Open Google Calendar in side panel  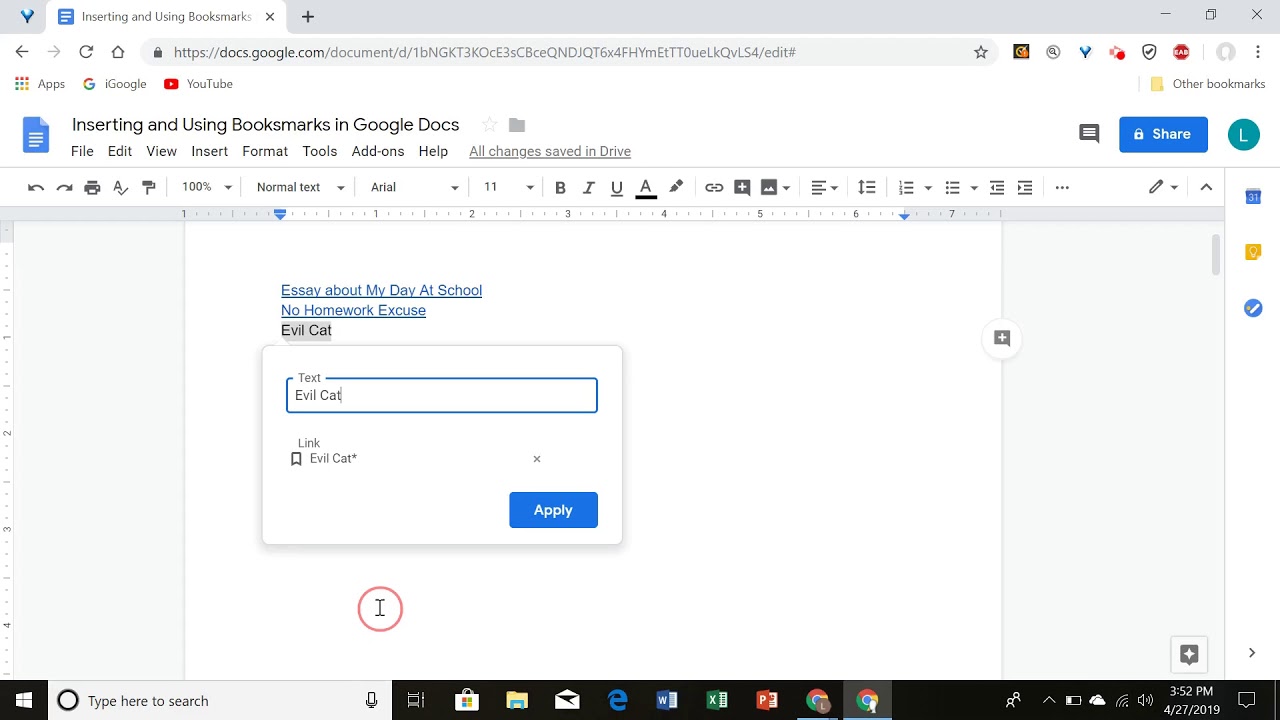coord(1253,197)
